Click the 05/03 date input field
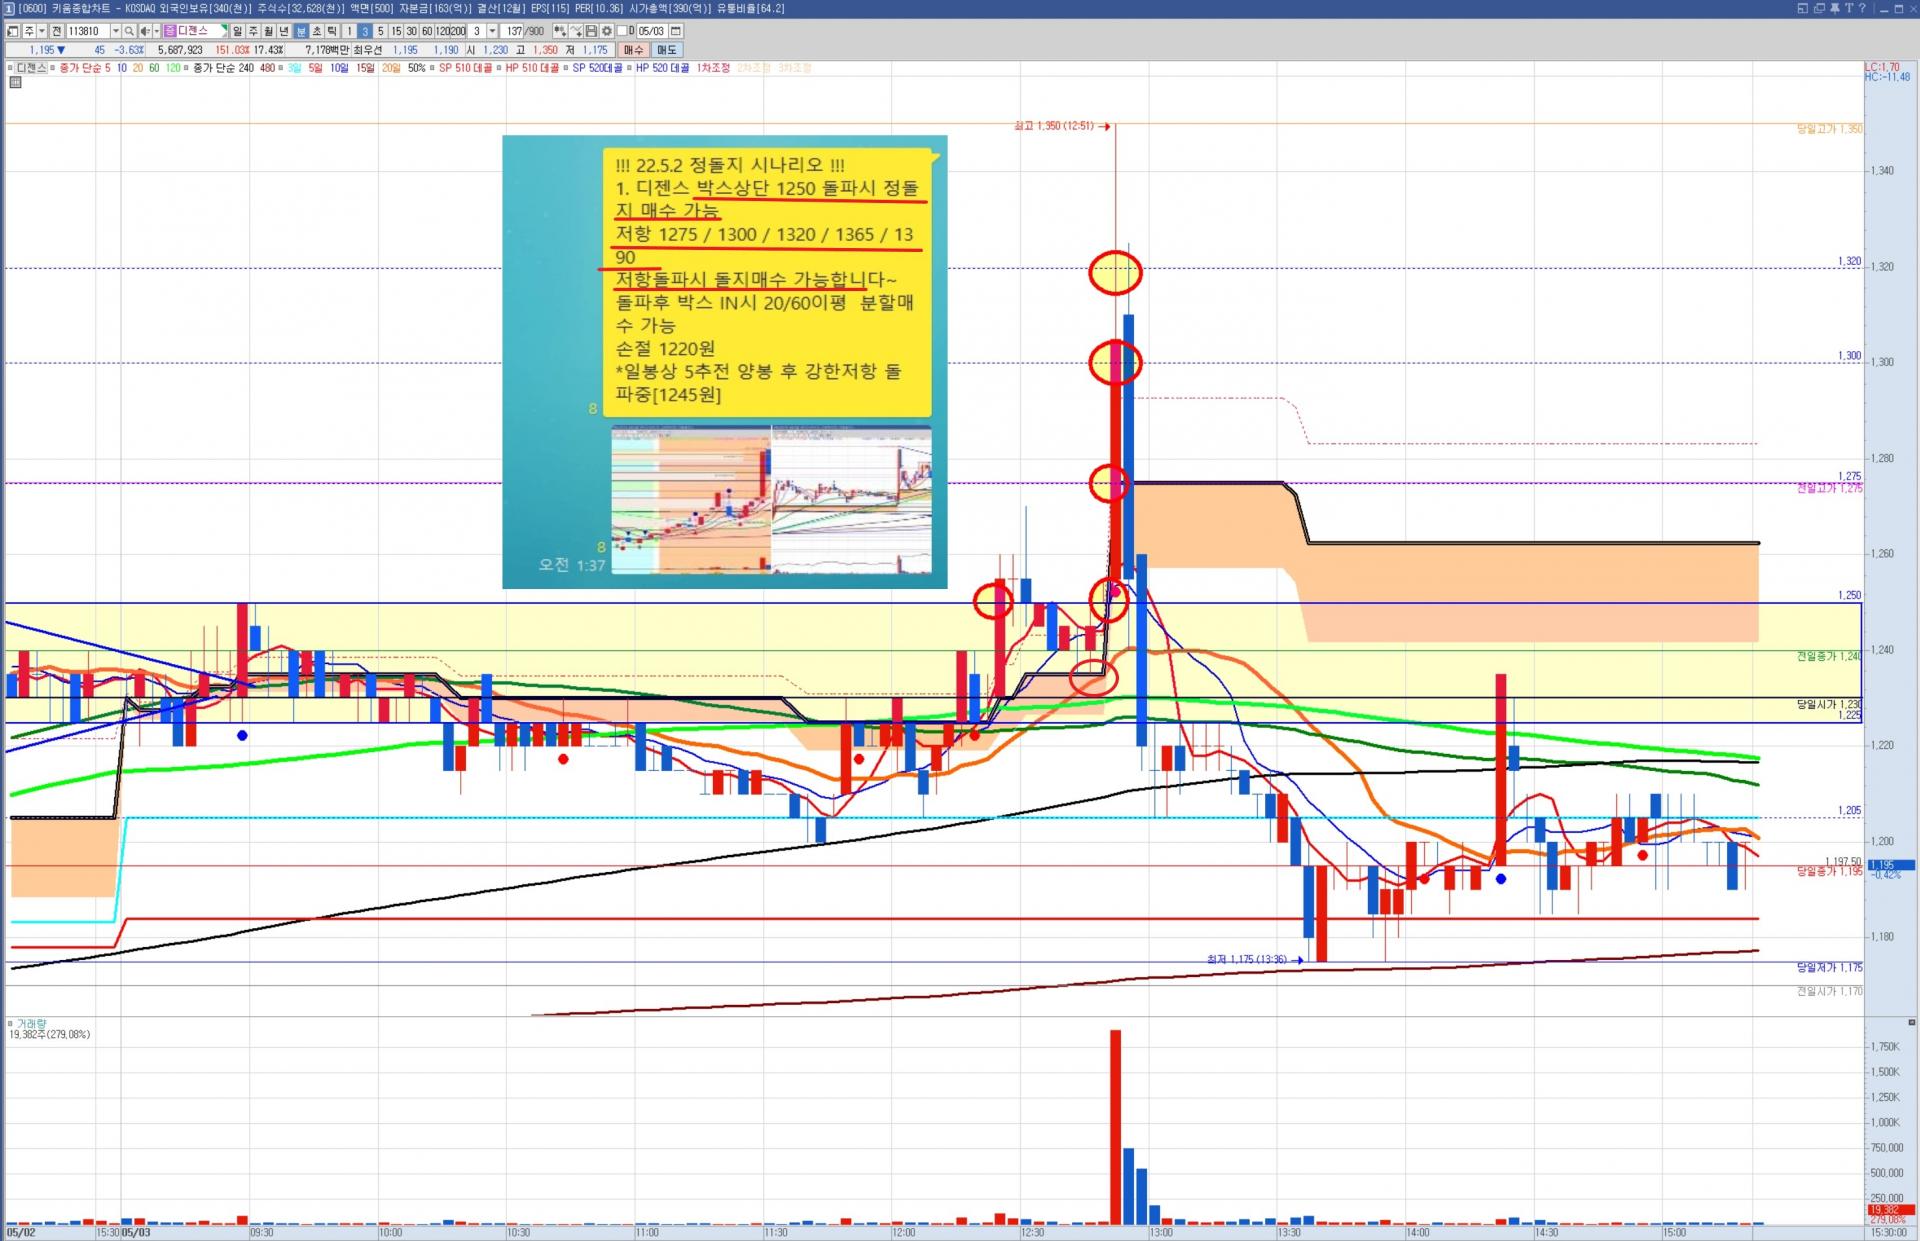Screen dimensions: 1920x1241 point(651,31)
